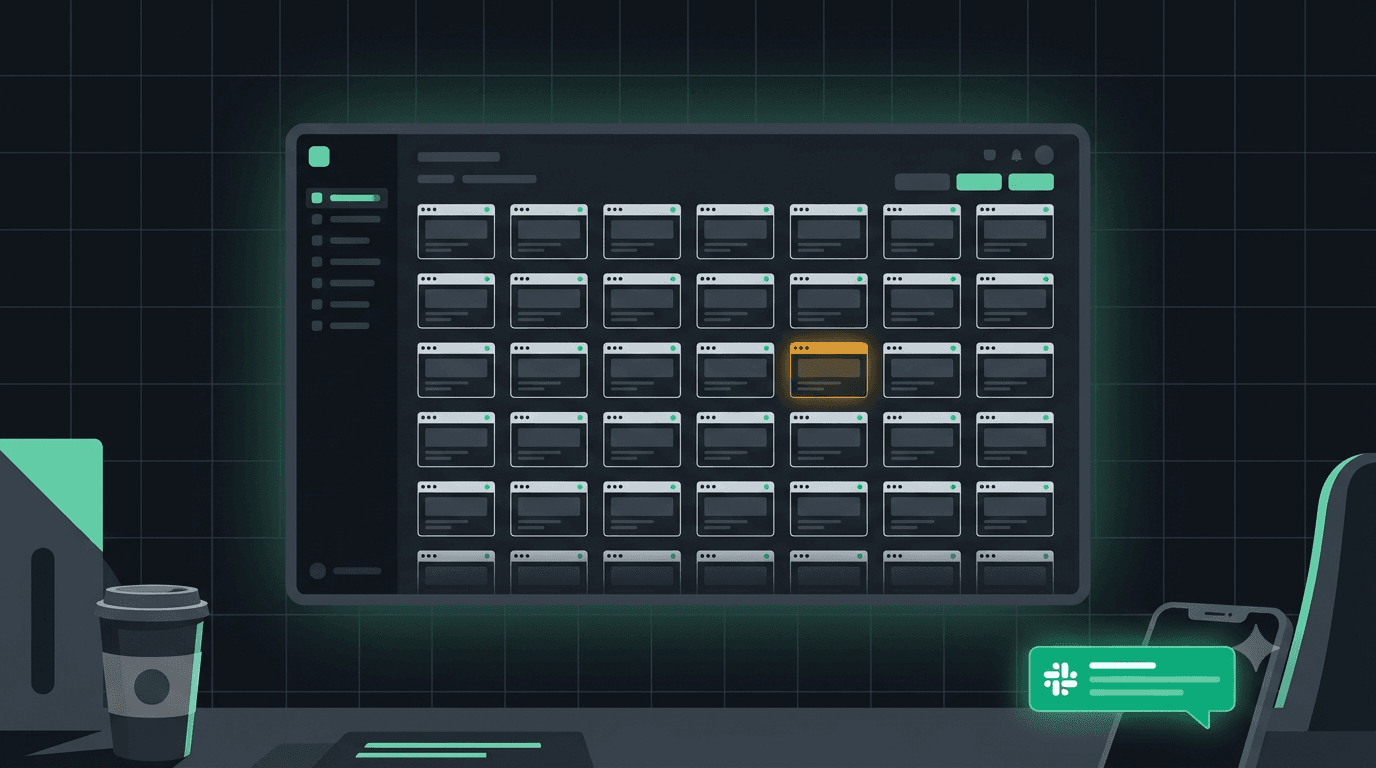Select the last sidebar menu item
The width and height of the screenshot is (1376, 768).
point(341,325)
